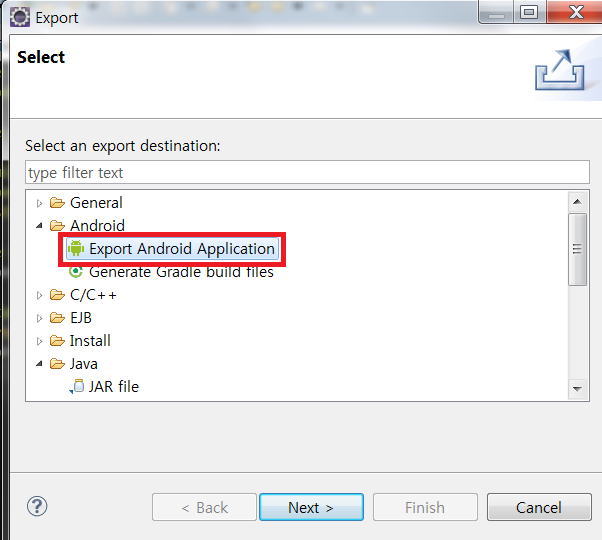Select the Android category label
The height and width of the screenshot is (540, 602).
tap(98, 226)
